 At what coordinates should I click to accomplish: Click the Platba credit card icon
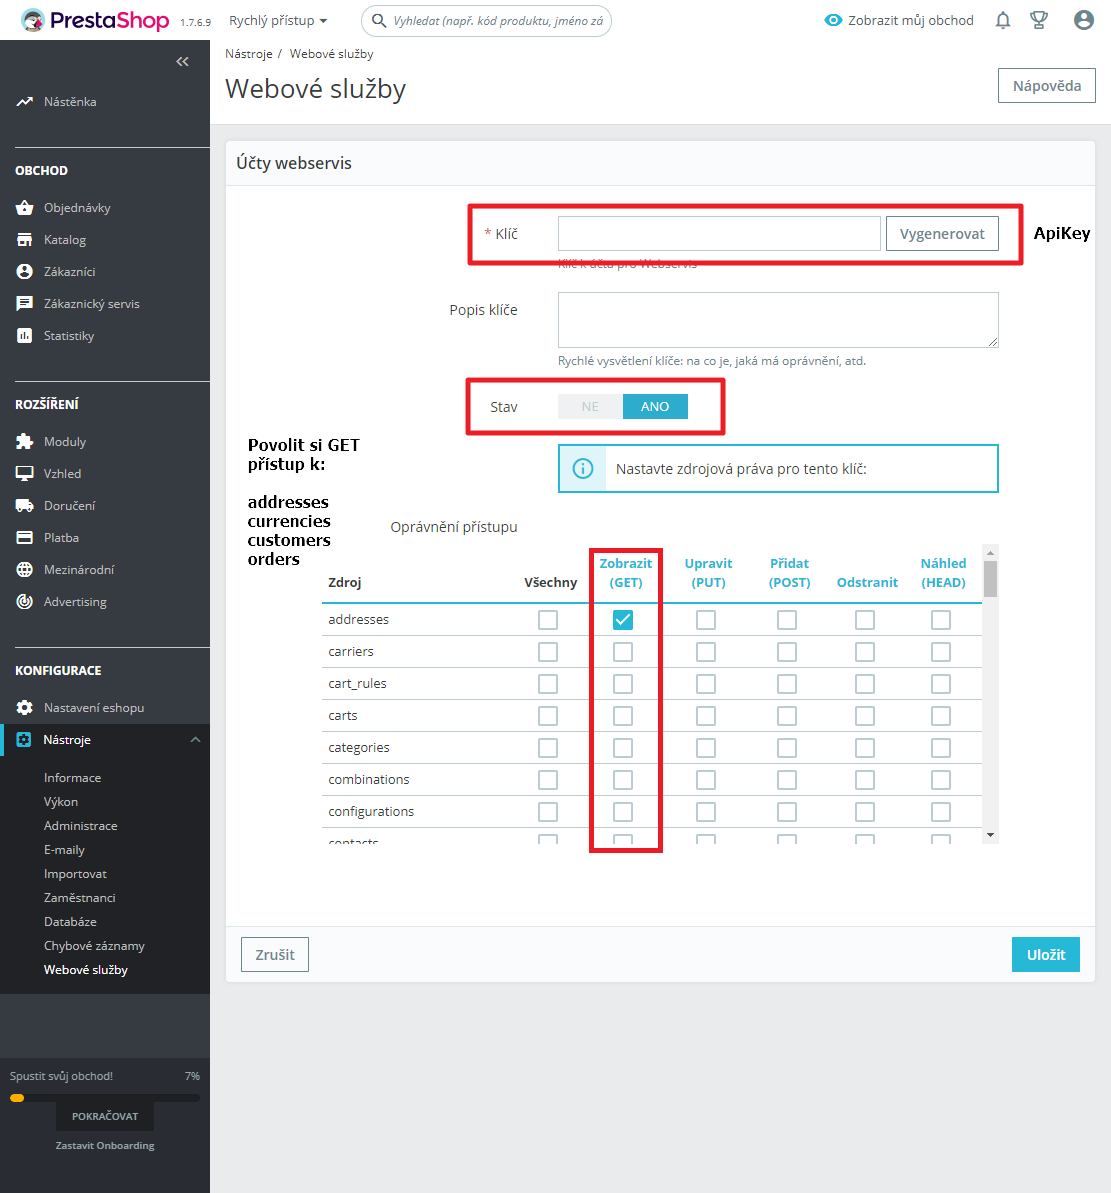click(24, 537)
